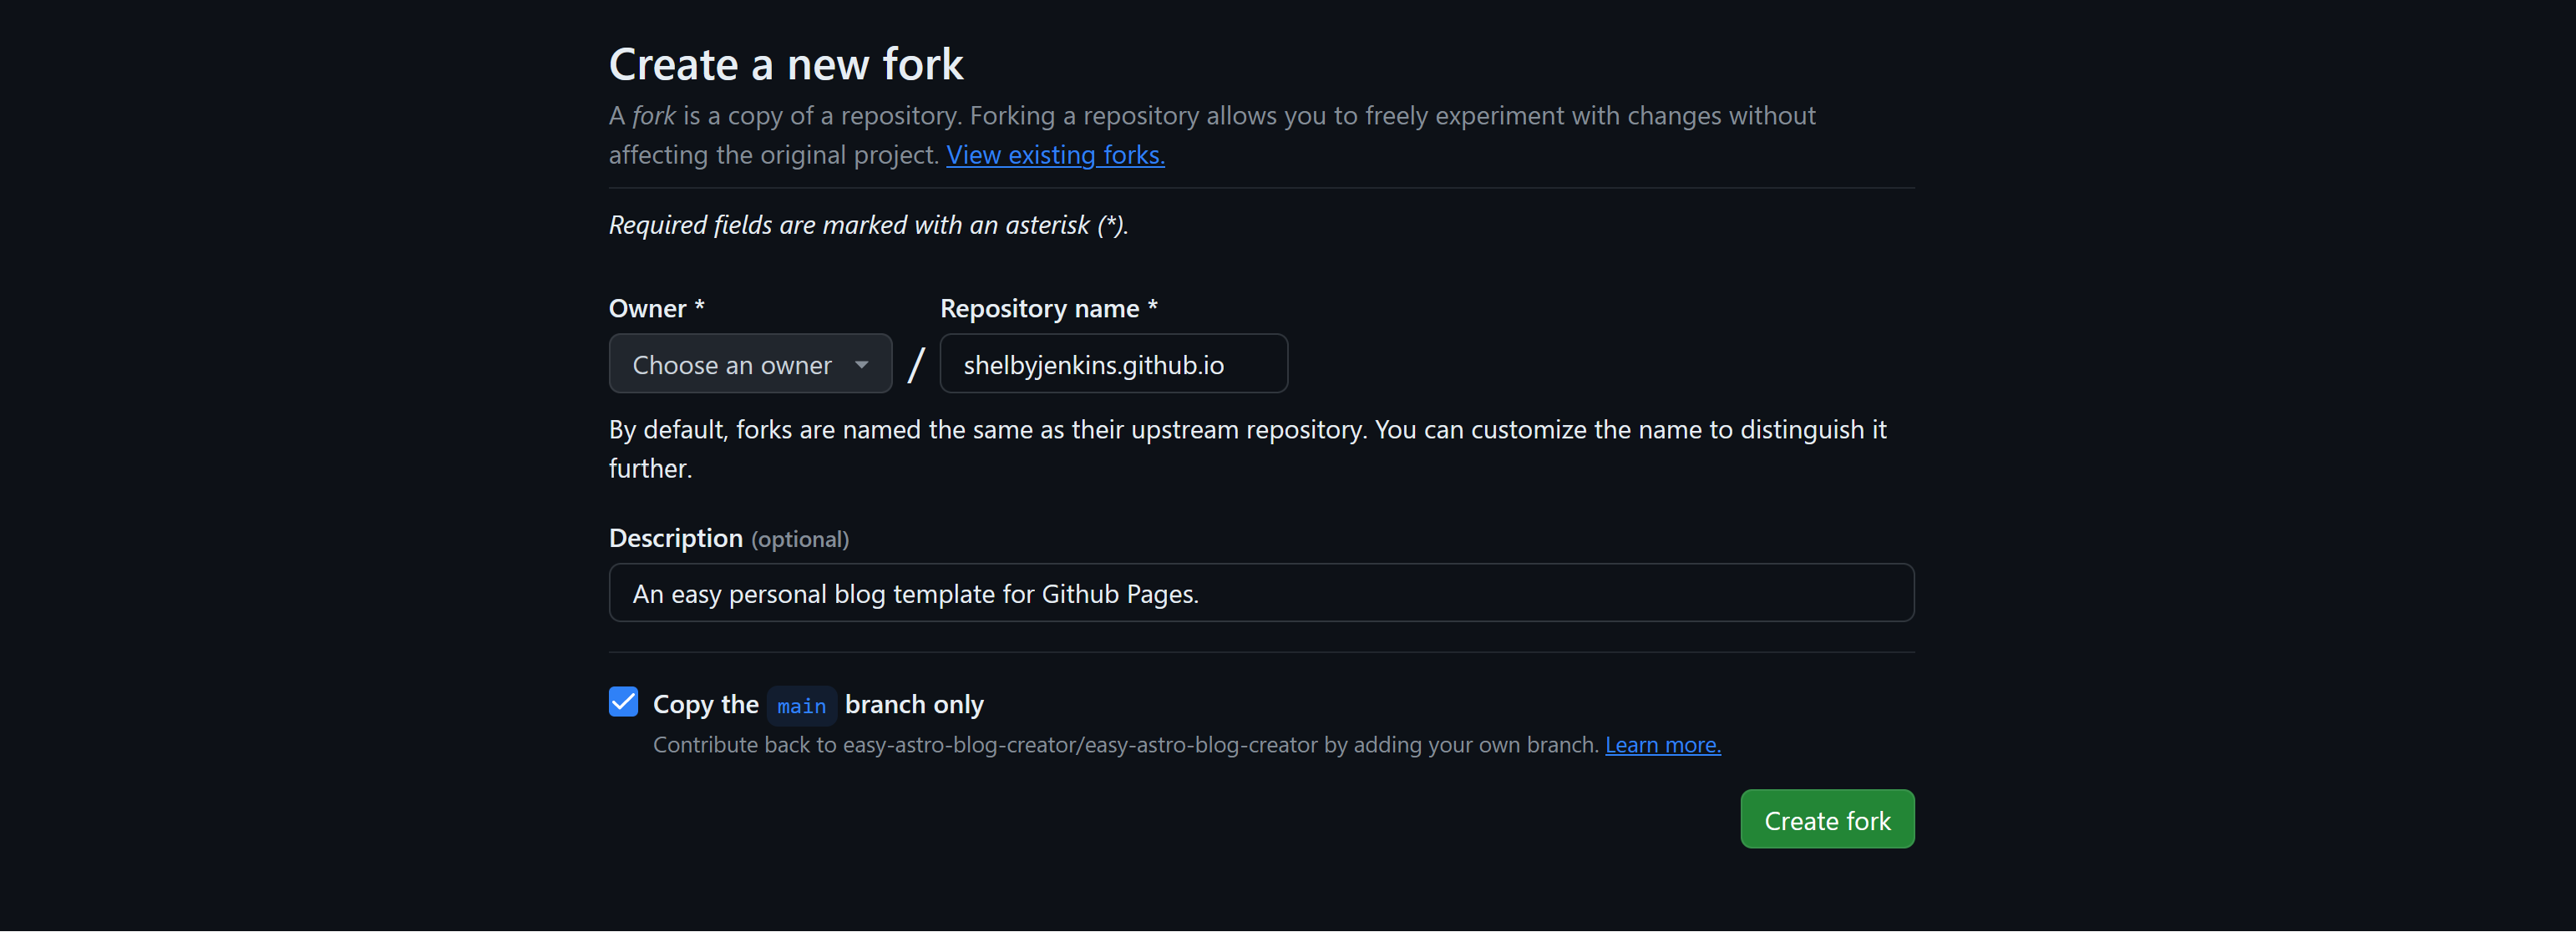Focus the Repository name input field
This screenshot has width=2576, height=932.
[x=1112, y=364]
